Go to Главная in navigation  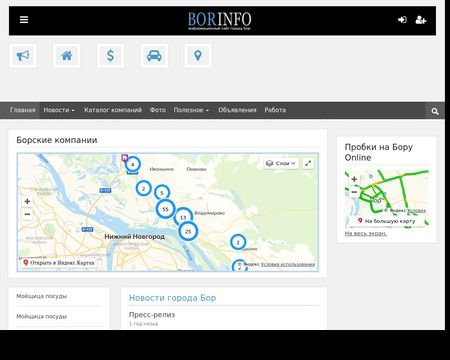(22, 110)
